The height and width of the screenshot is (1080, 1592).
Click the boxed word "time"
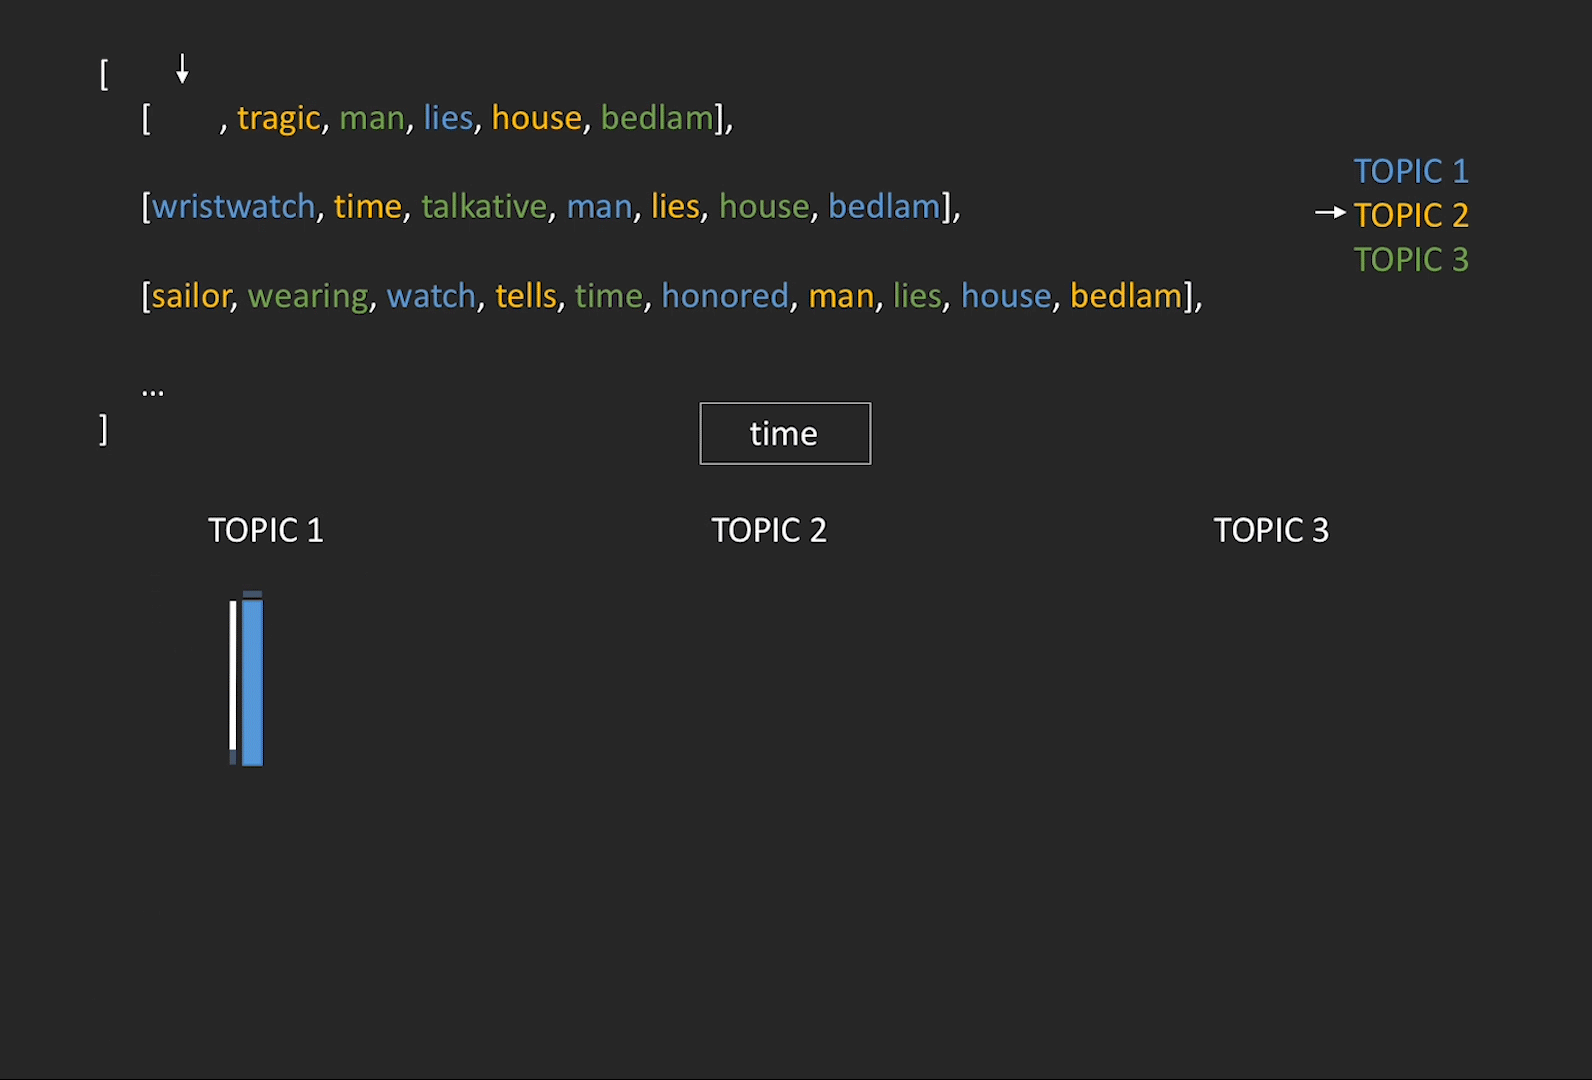click(x=785, y=434)
